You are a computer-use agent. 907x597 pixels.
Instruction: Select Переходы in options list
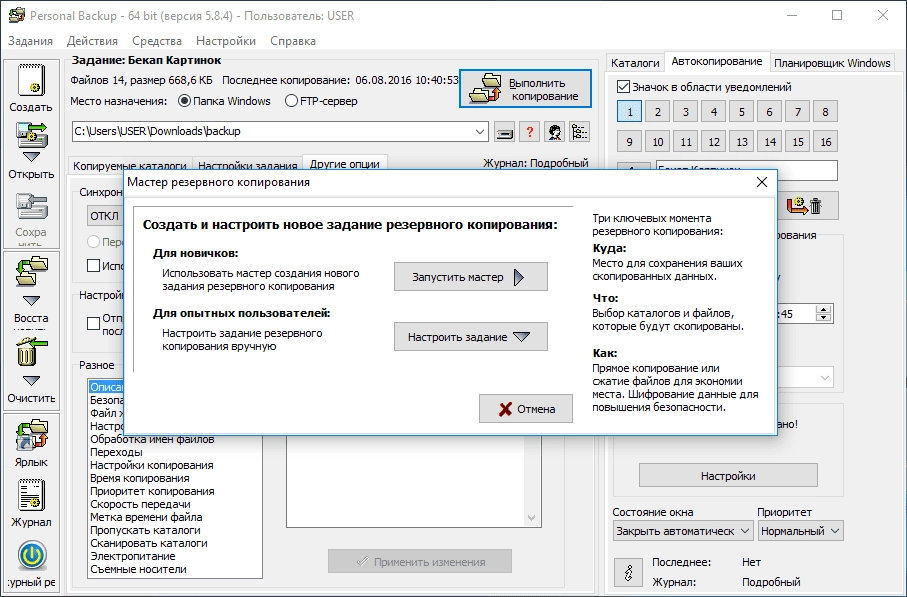point(116,452)
